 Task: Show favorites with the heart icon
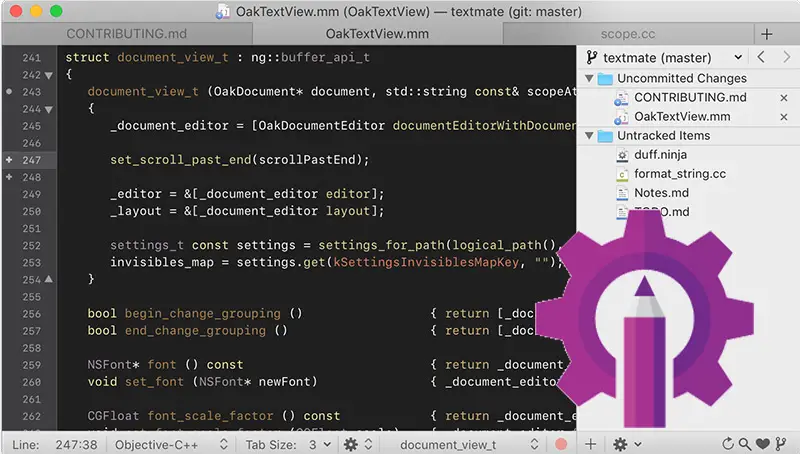click(763, 444)
